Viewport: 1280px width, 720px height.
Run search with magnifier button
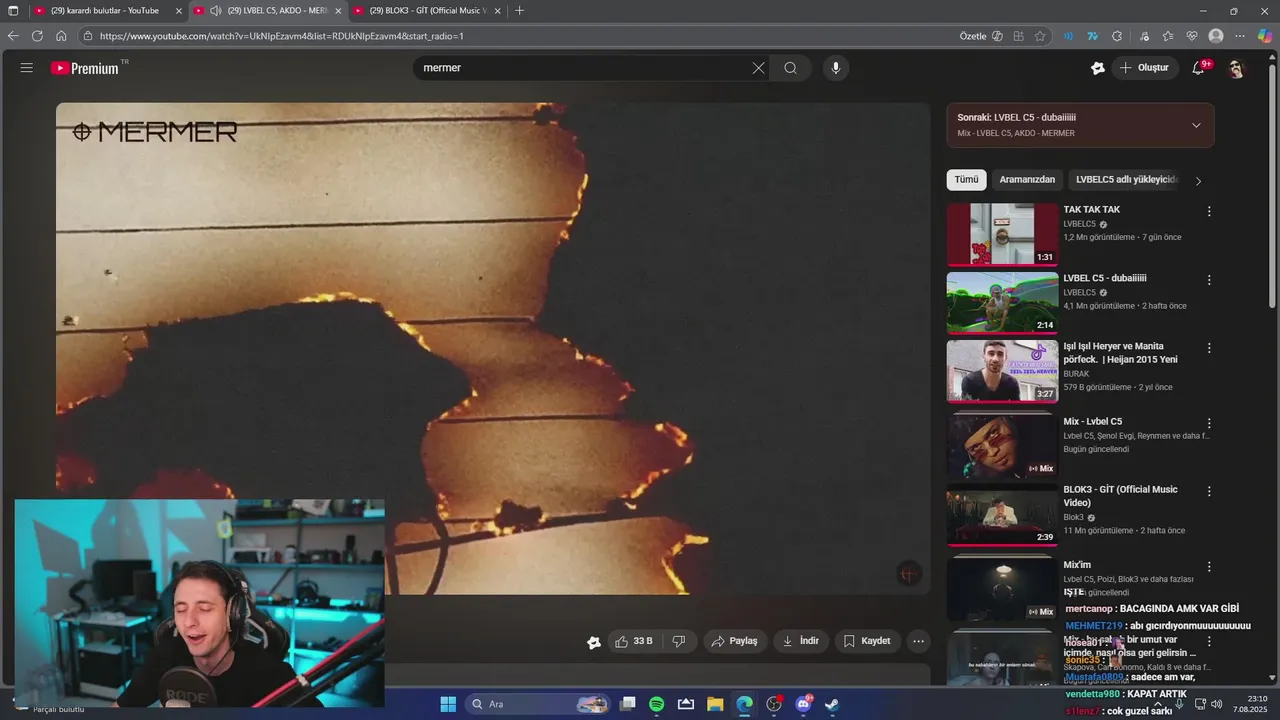(790, 68)
